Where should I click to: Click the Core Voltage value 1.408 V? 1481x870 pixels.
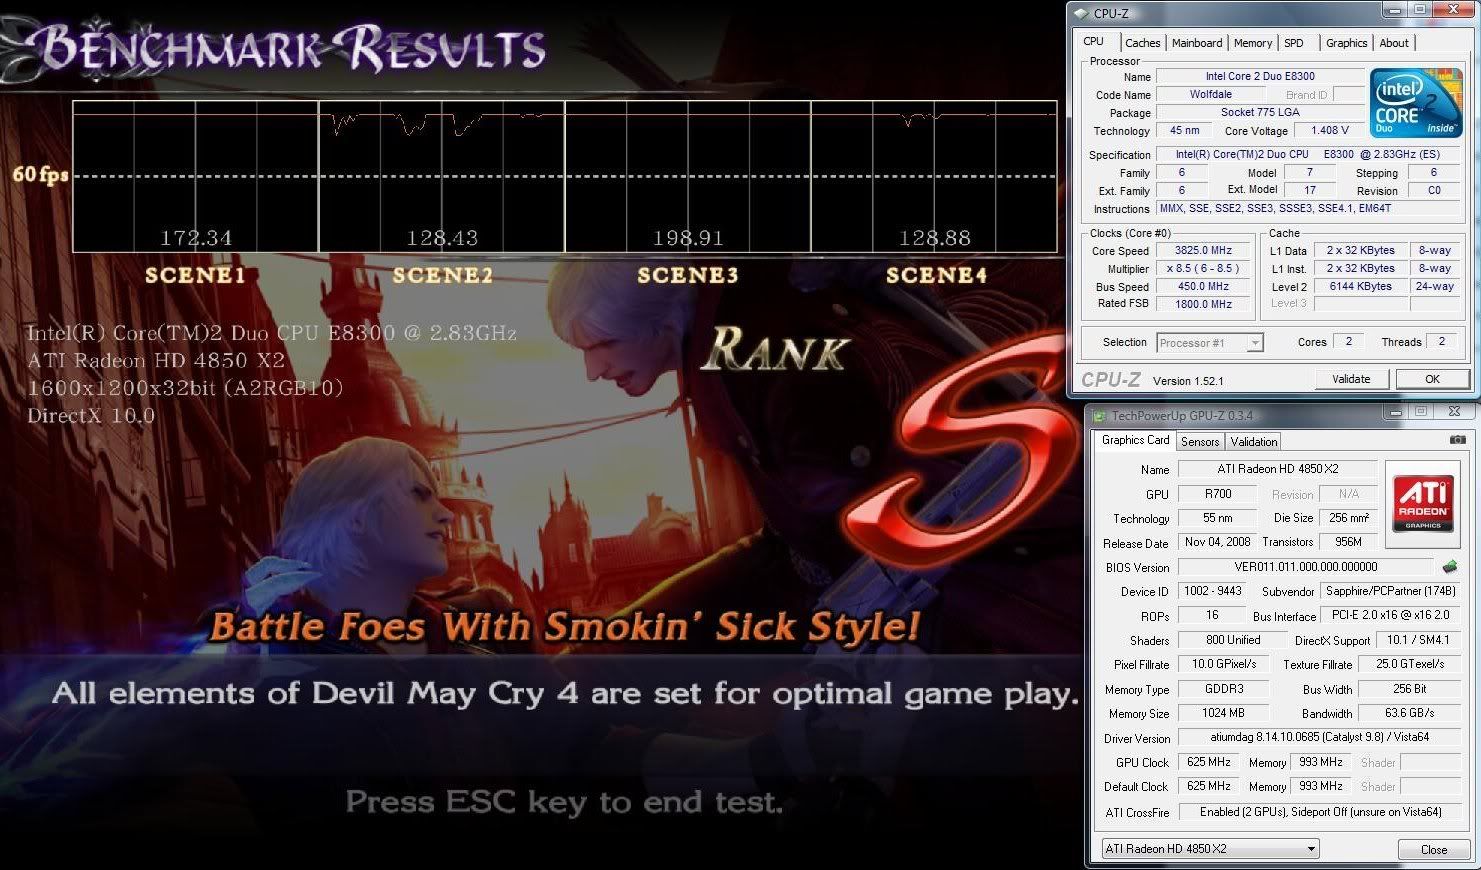pyautogui.click(x=1330, y=130)
